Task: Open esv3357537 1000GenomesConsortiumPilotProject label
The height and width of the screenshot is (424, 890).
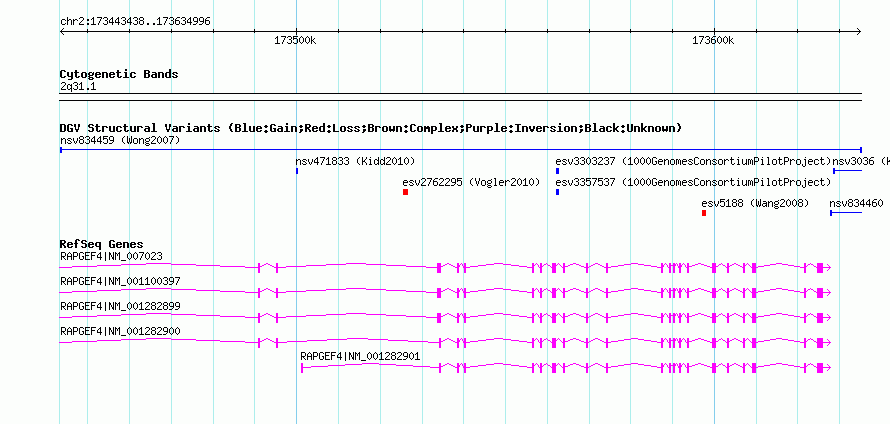Action: pos(693,183)
